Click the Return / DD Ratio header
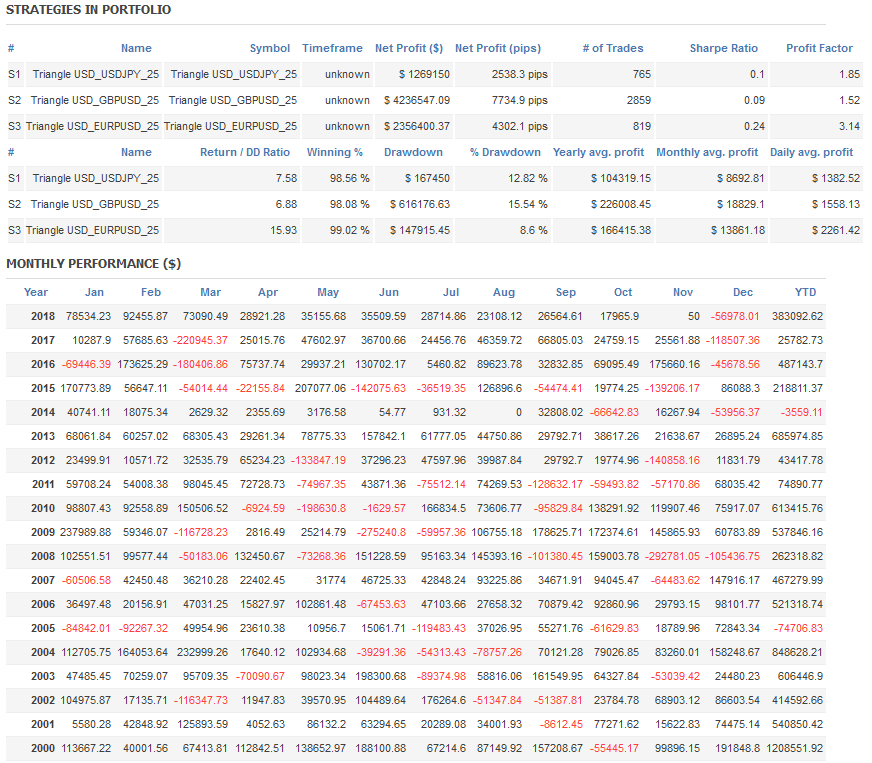The image size is (872, 763). 245,152
